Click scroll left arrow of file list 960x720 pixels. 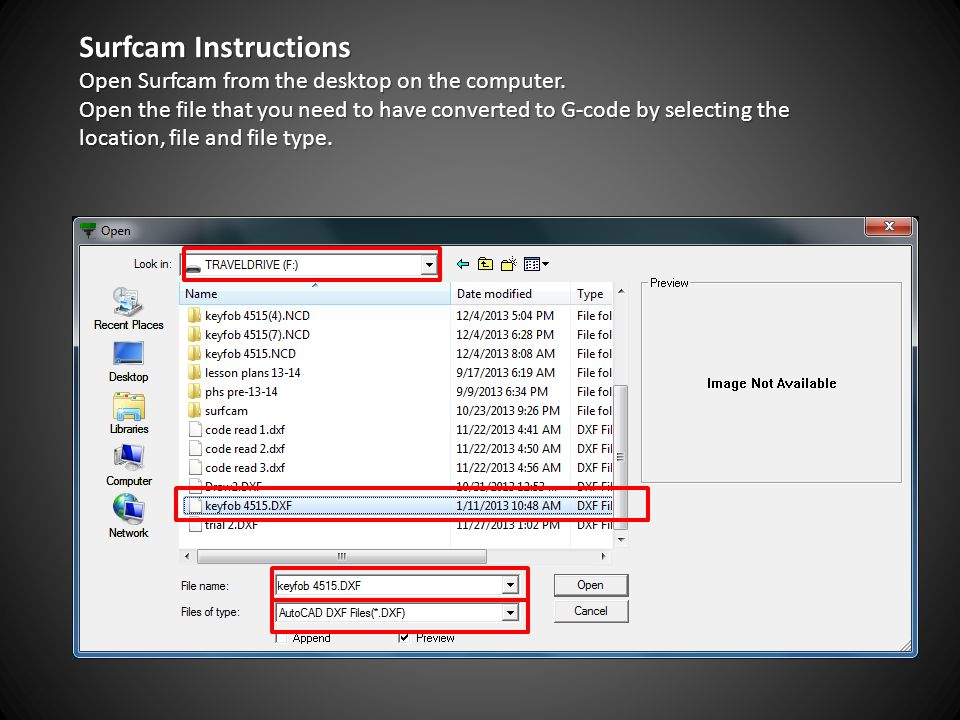(187, 557)
